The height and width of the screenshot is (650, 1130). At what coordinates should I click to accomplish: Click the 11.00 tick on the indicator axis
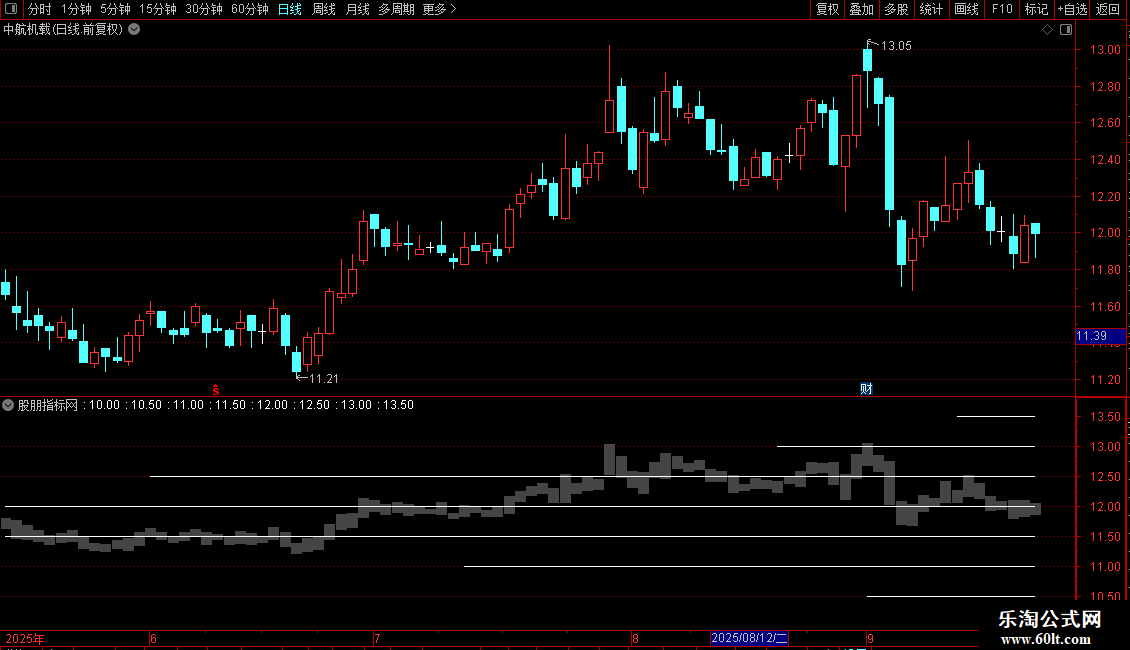1105,566
